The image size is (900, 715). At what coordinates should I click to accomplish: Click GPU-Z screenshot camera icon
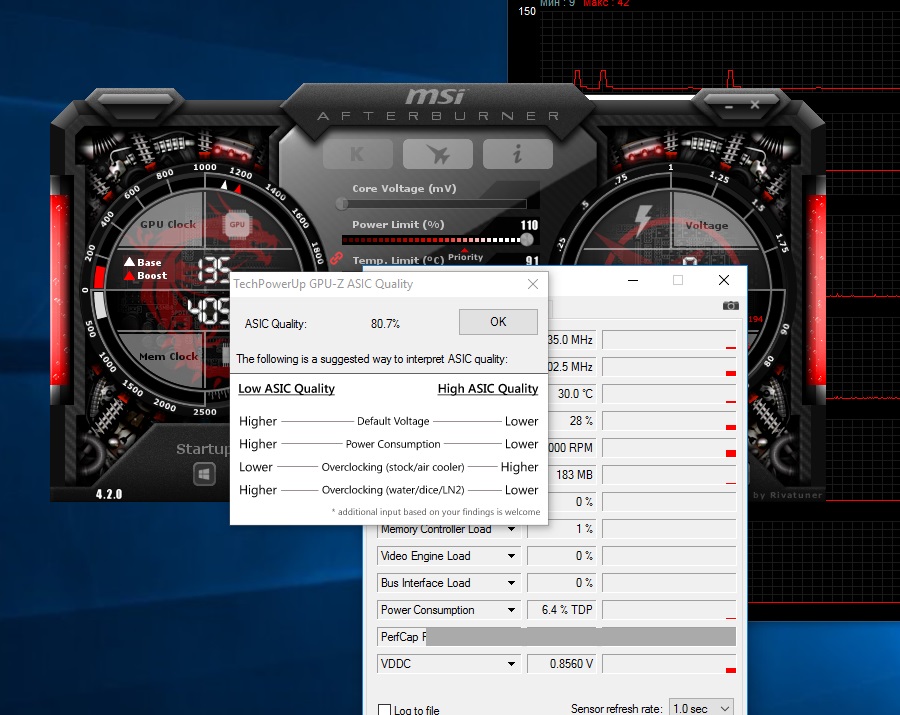coord(730,305)
